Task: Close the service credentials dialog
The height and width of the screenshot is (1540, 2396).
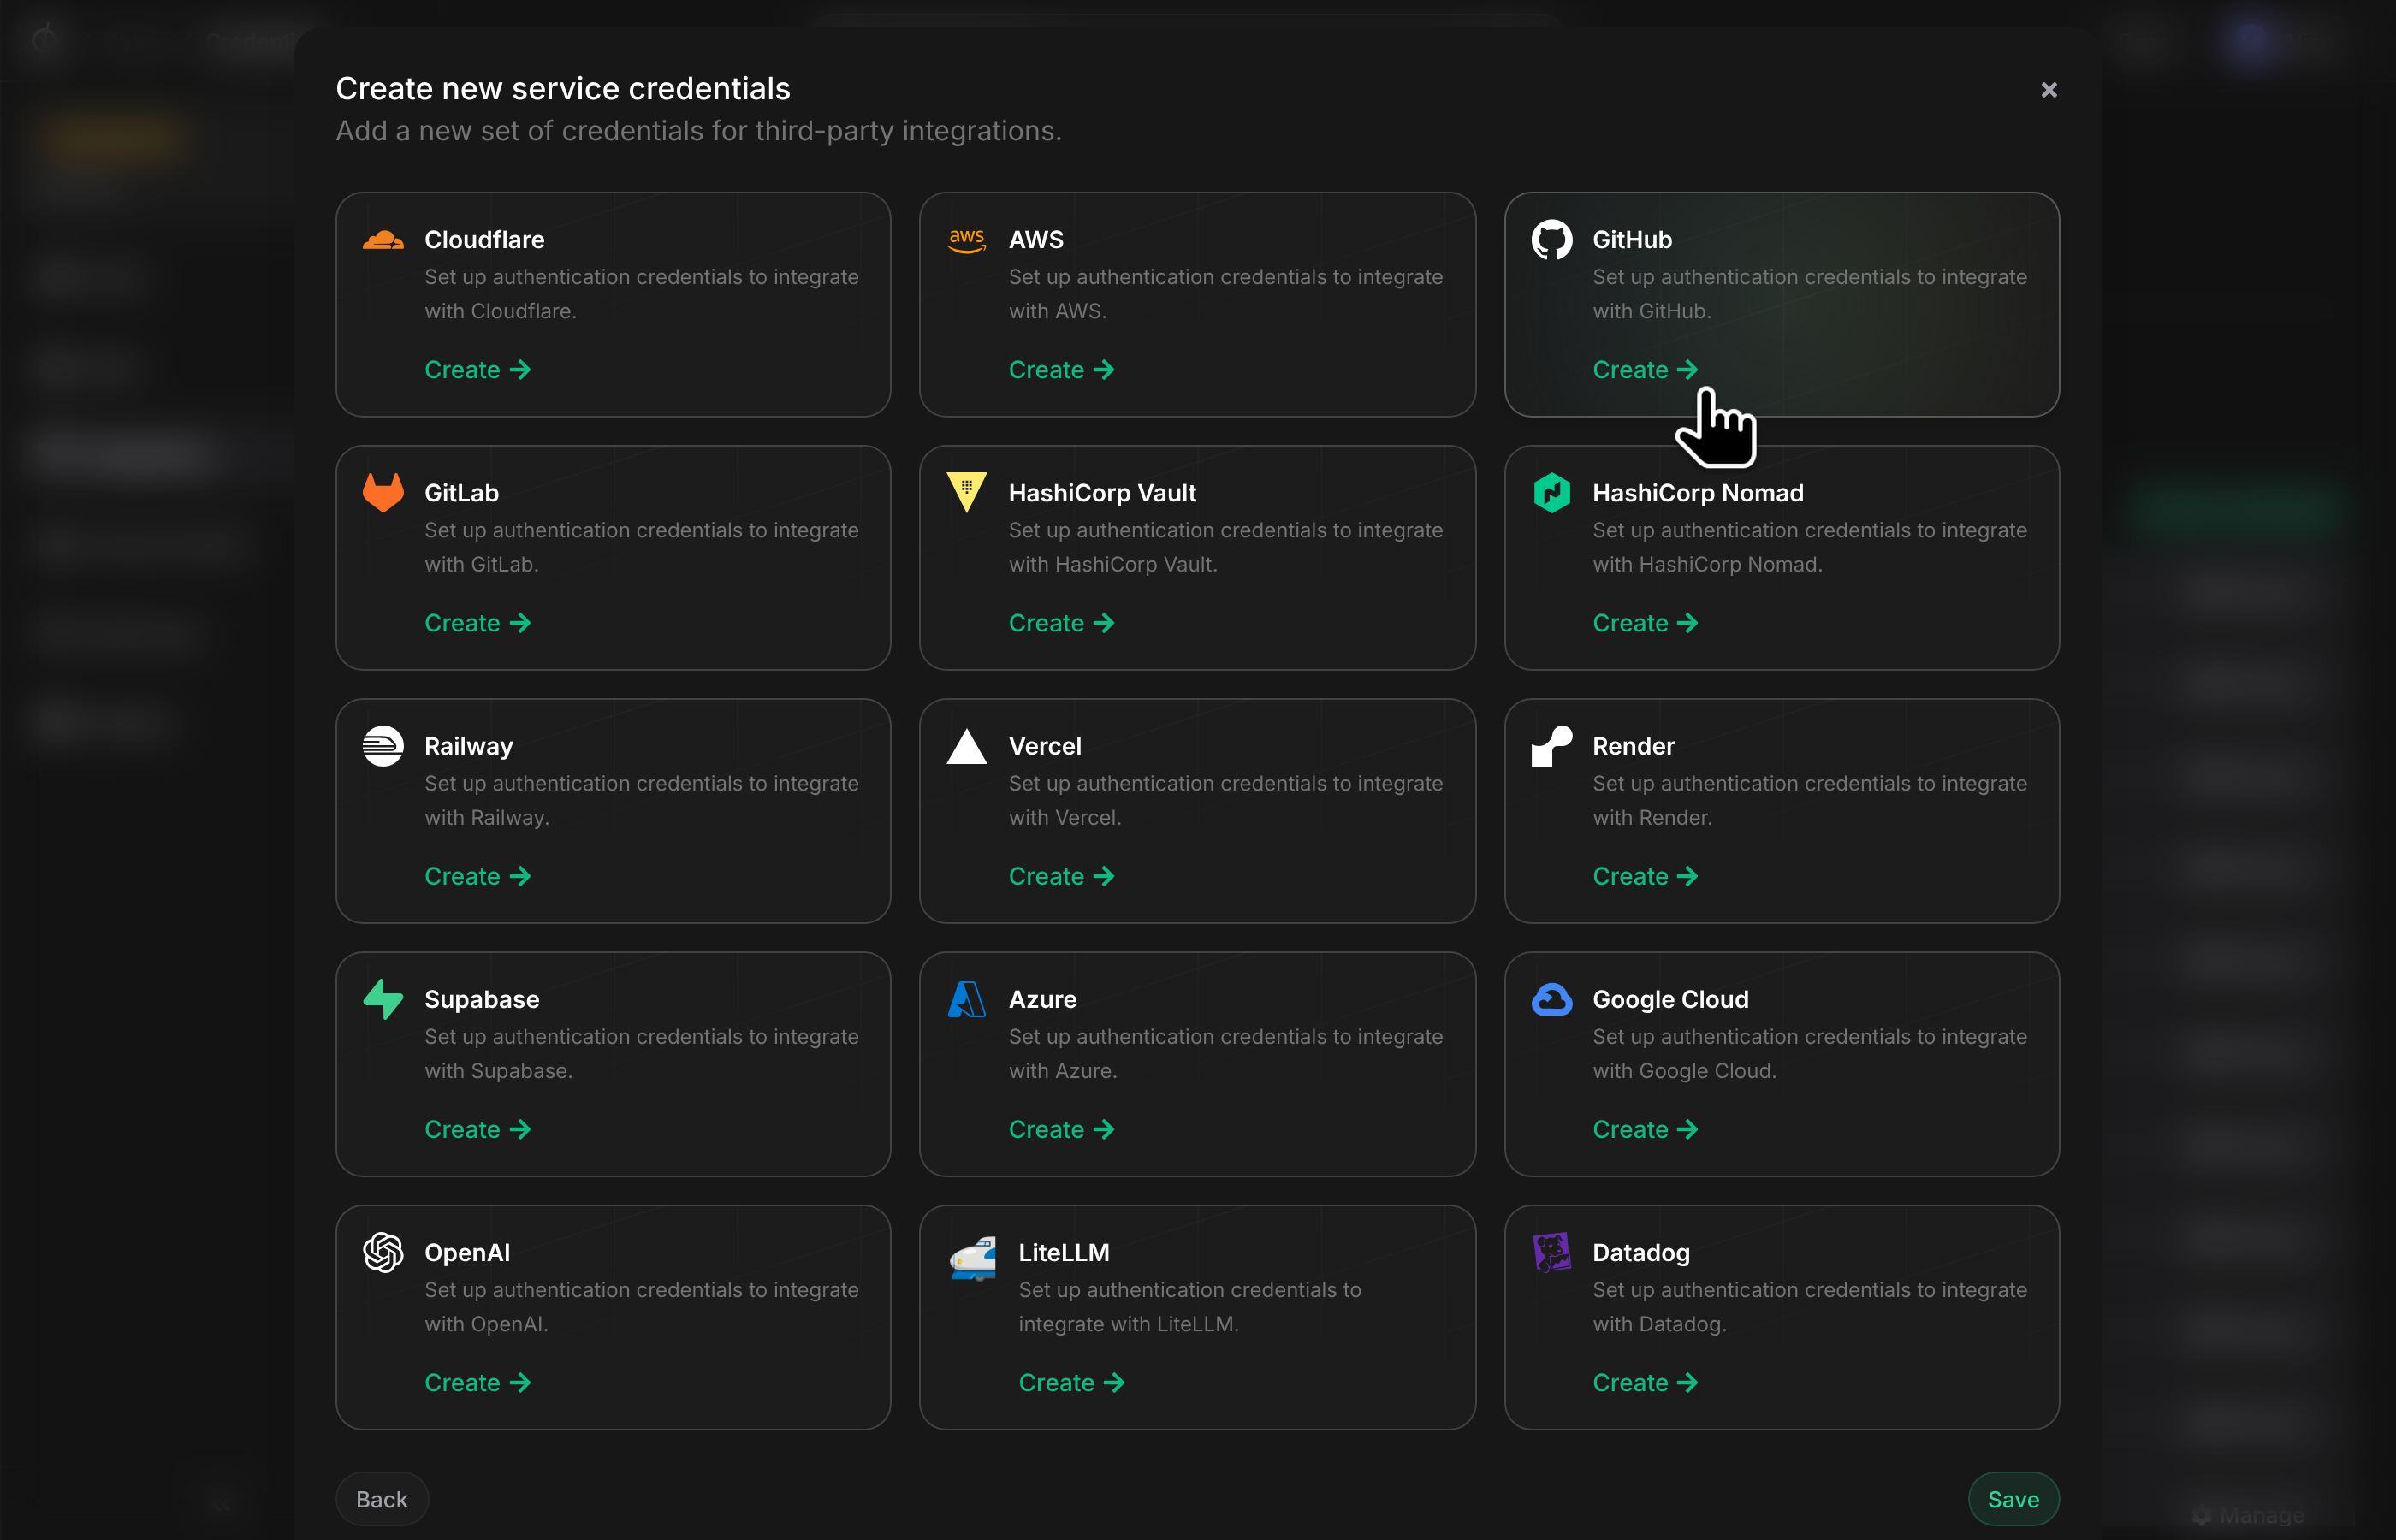Action: pos(2049,90)
